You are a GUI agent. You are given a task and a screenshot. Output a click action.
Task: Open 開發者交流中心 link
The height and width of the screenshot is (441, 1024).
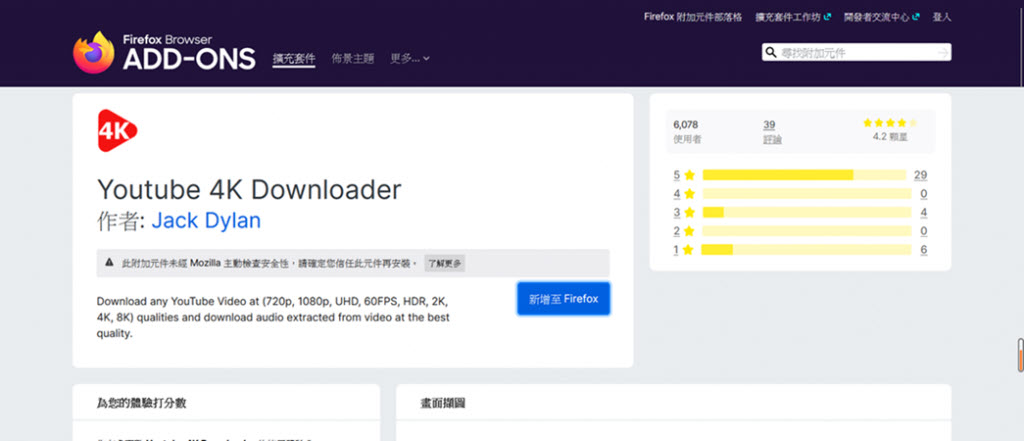coord(877,17)
